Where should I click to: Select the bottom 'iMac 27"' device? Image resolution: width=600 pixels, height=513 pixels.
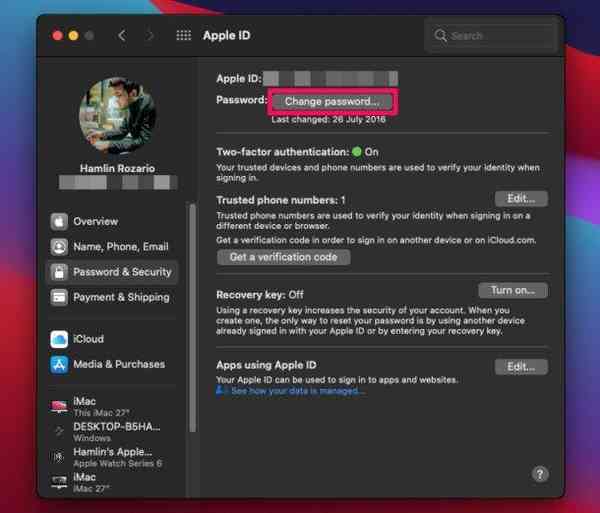click(112, 482)
